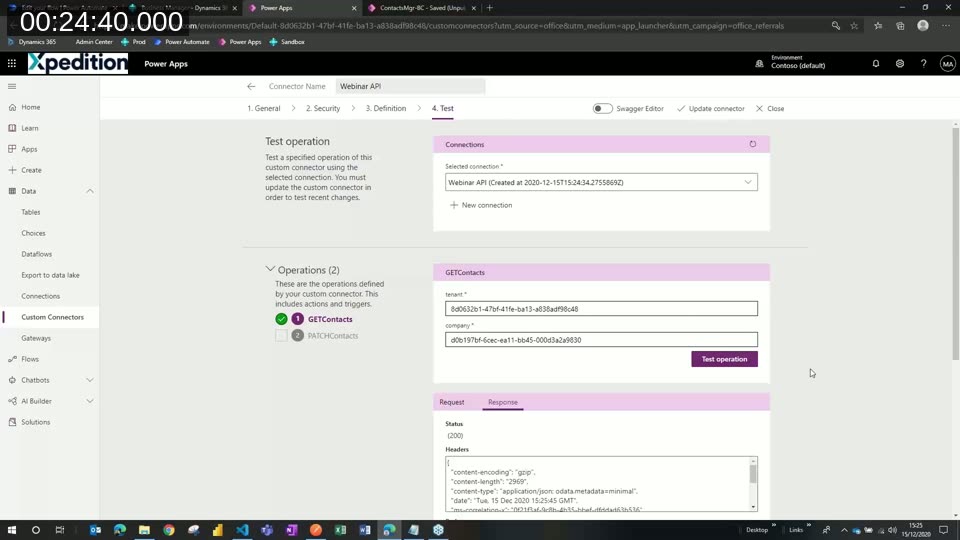Add a New connection
The image size is (960, 540).
[x=481, y=205]
